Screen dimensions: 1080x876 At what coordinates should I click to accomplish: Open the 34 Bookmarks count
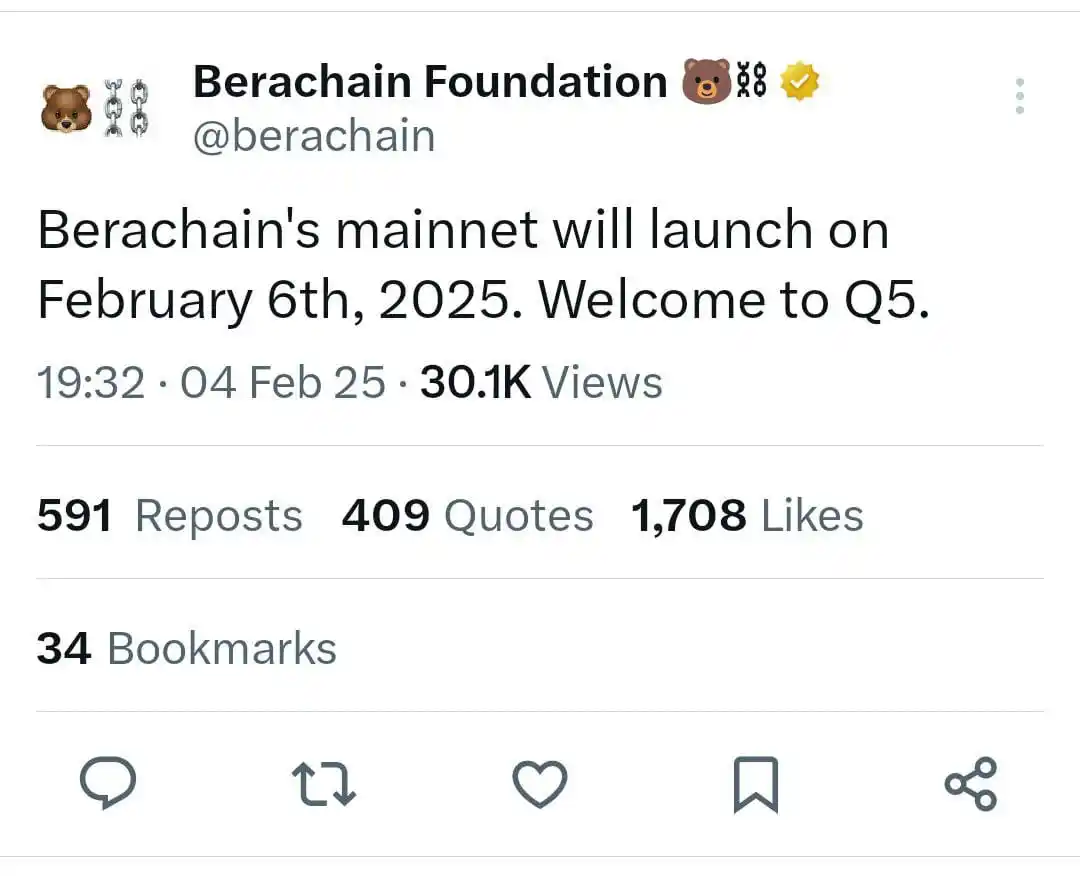[187, 648]
